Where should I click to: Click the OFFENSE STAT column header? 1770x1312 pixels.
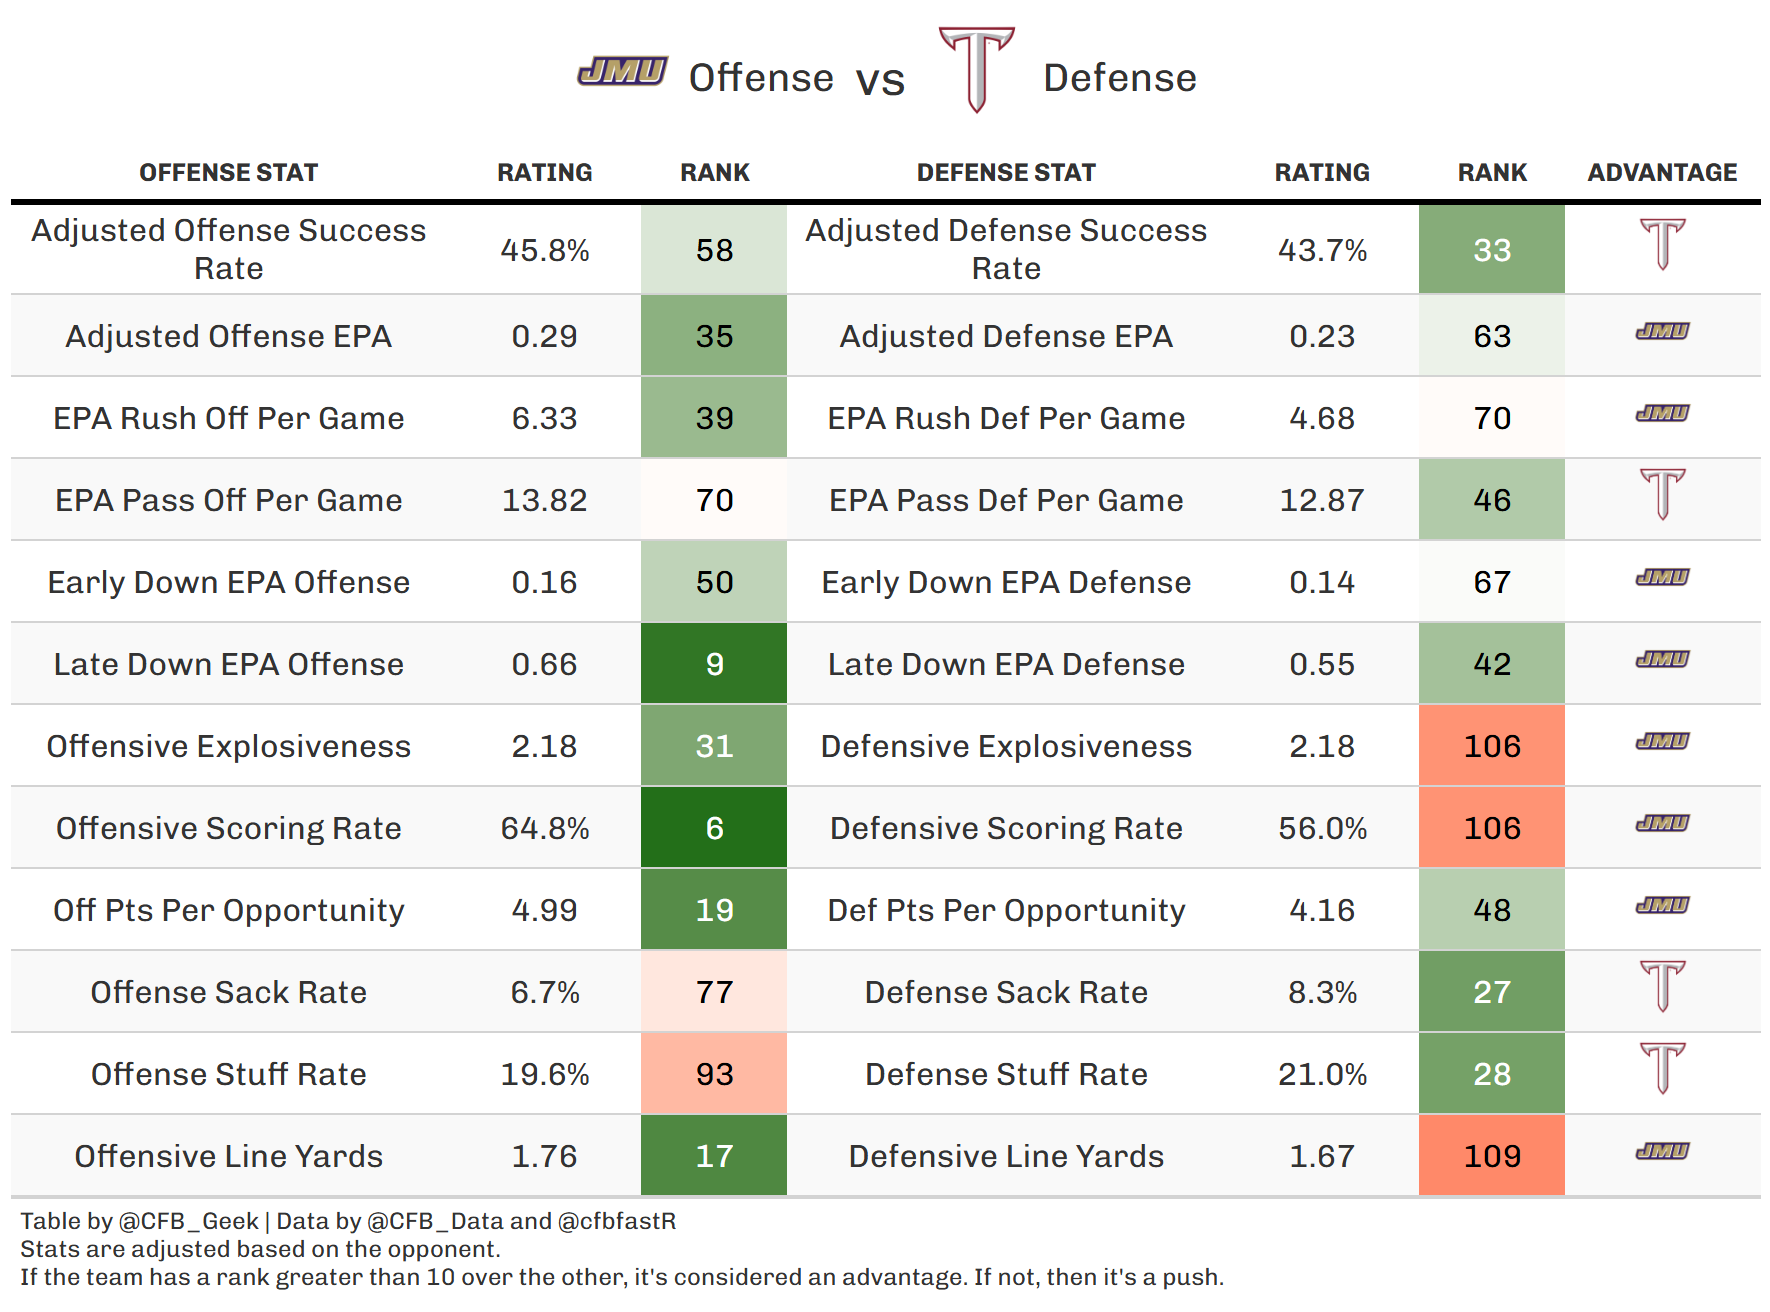click(228, 173)
